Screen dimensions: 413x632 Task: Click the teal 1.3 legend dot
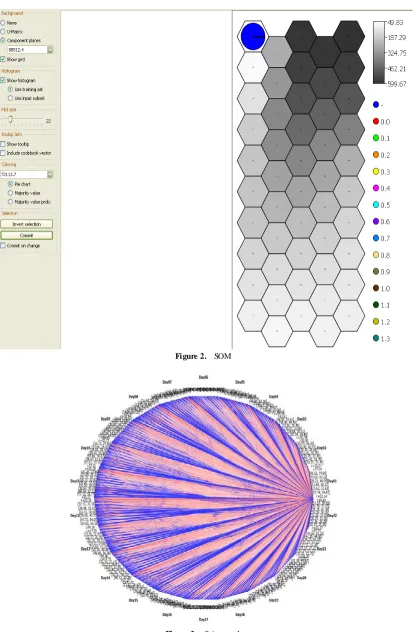376,338
